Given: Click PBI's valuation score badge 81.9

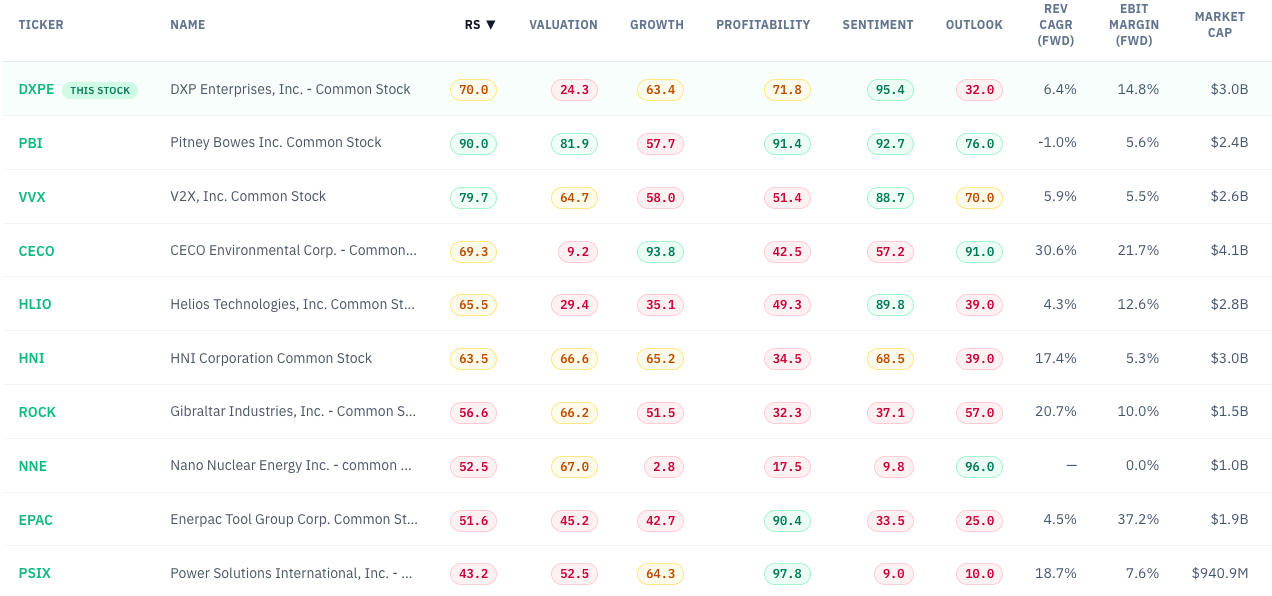Looking at the screenshot, I should [x=574, y=144].
